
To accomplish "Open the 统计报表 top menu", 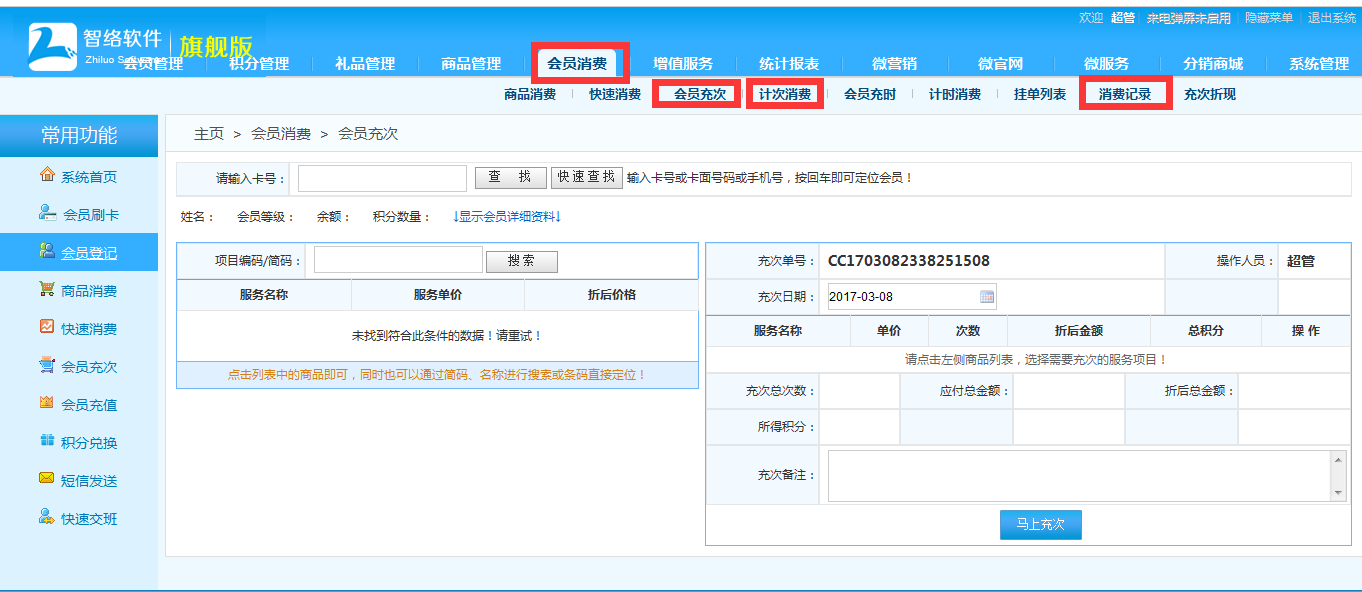I will [x=788, y=64].
